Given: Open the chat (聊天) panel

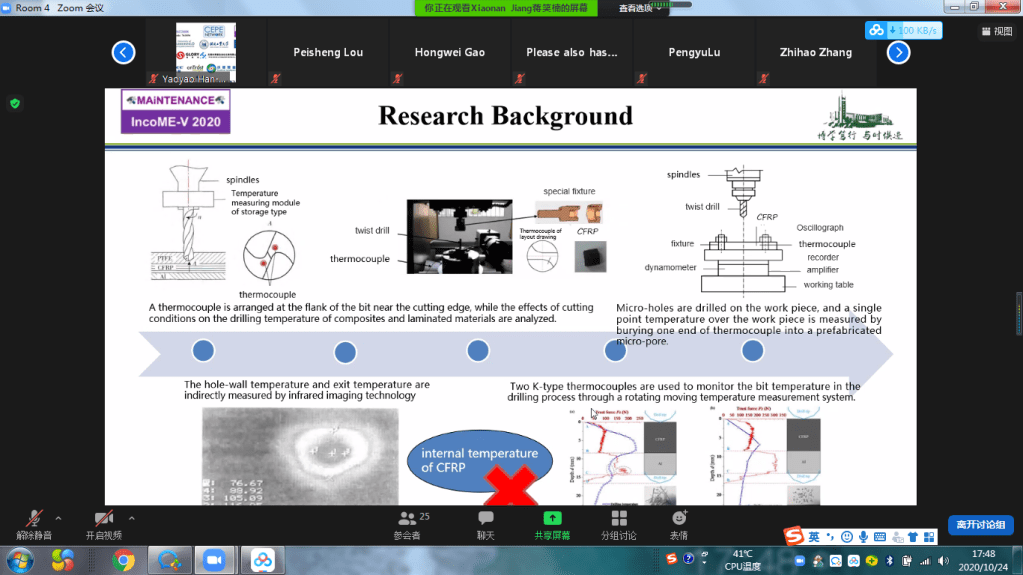Looking at the screenshot, I should [486, 524].
